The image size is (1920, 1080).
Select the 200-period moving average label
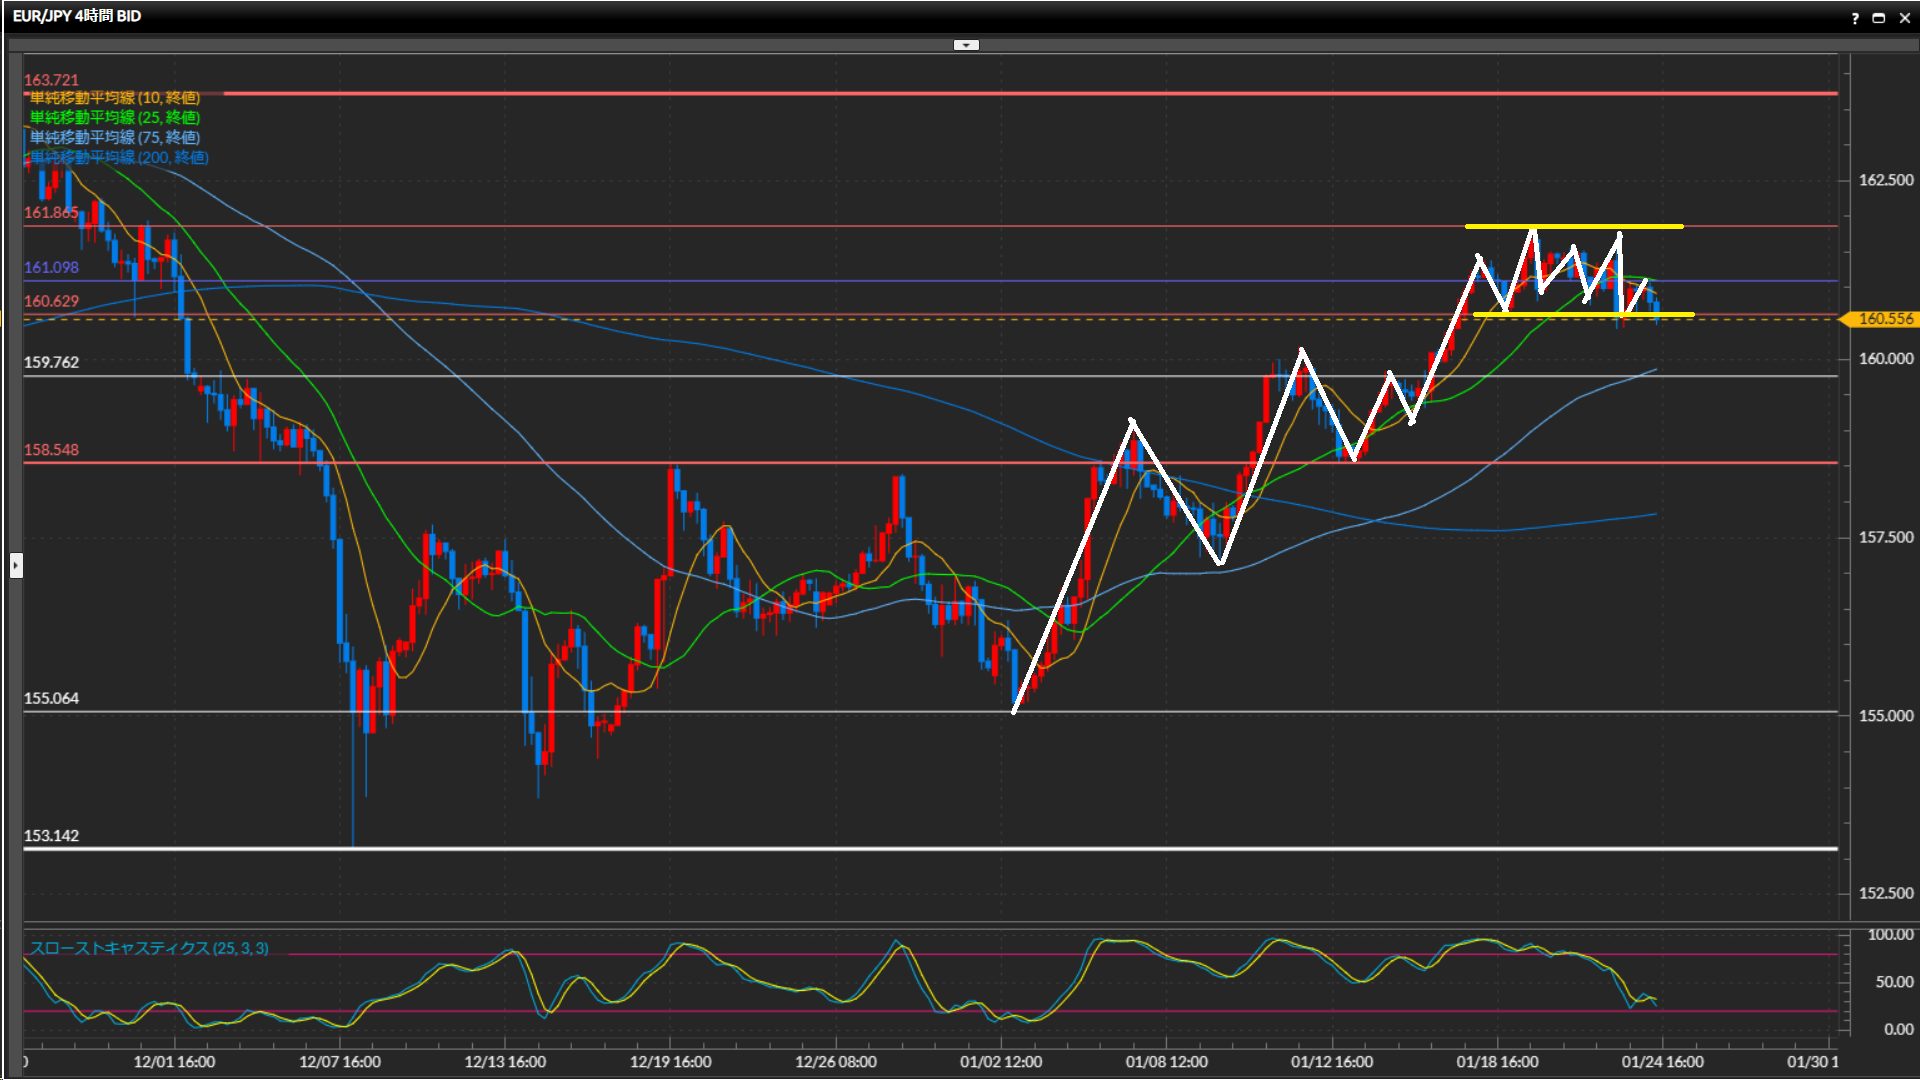point(119,158)
